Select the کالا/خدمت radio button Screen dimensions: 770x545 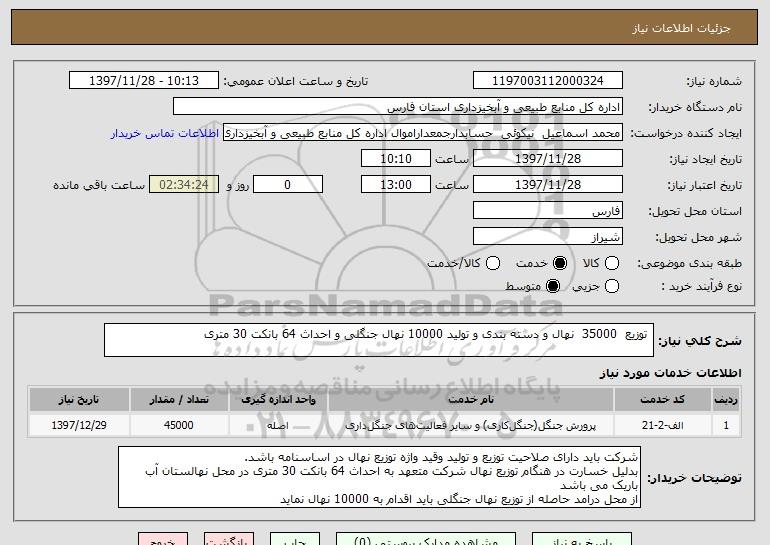(493, 264)
